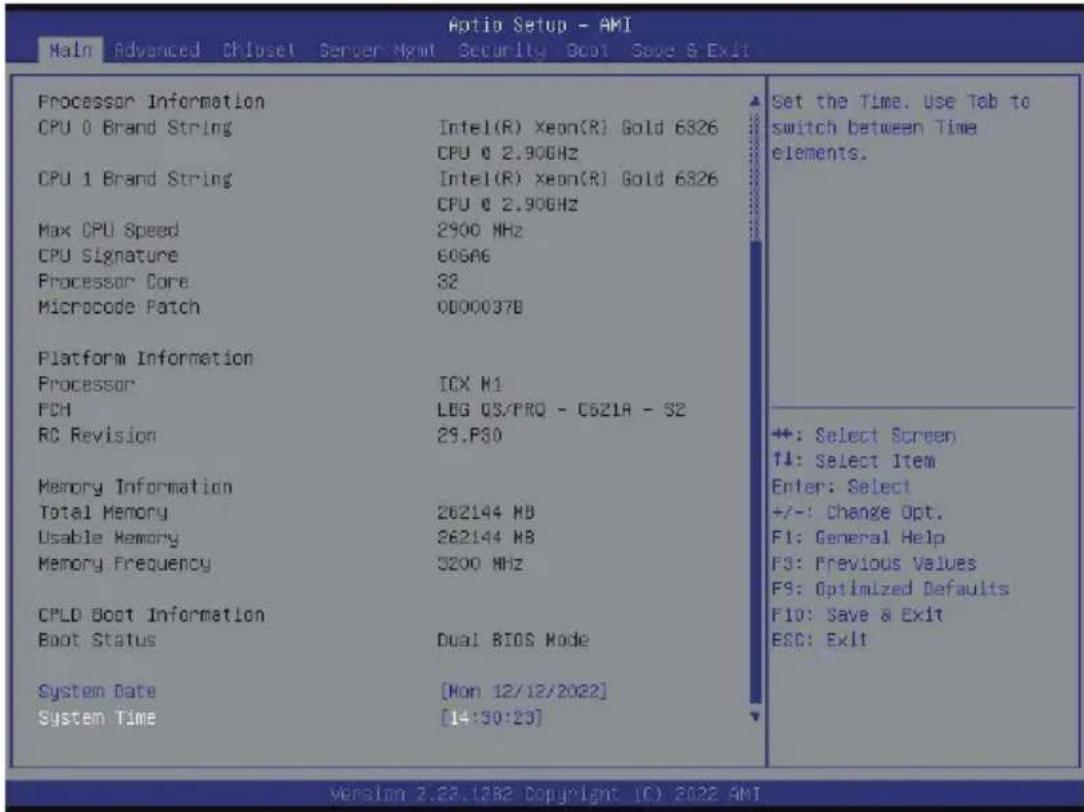Image resolution: width=1084 pixels, height=812 pixels.
Task: Click the 2900 MHz value
Action: point(480,230)
